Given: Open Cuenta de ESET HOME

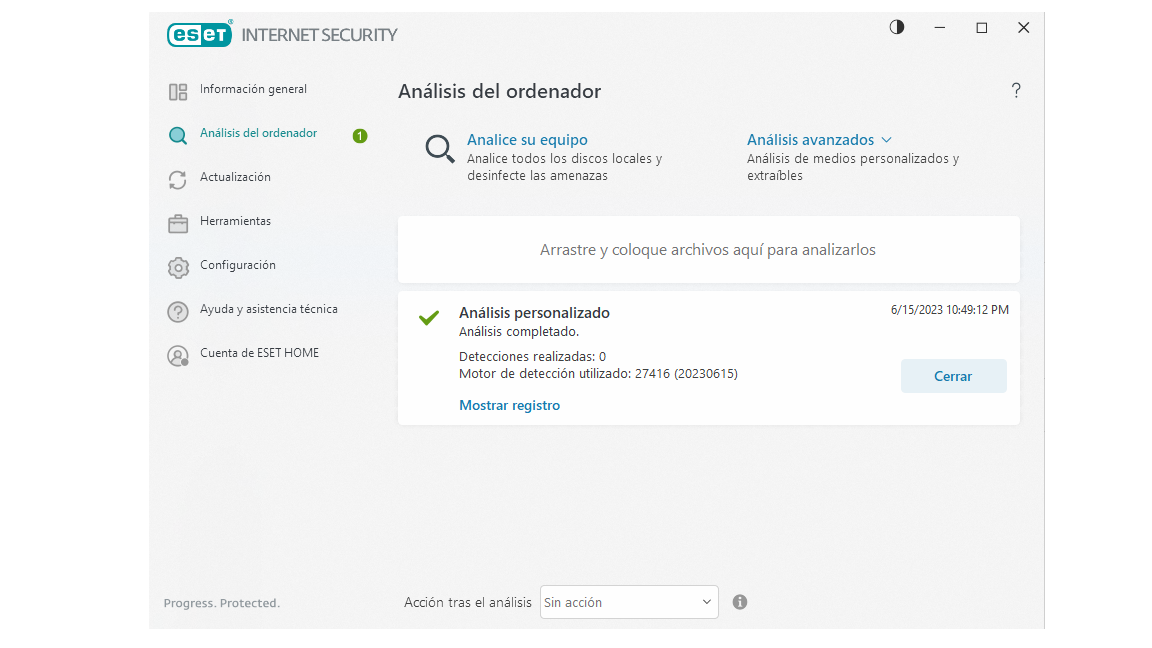Looking at the screenshot, I should click(259, 353).
